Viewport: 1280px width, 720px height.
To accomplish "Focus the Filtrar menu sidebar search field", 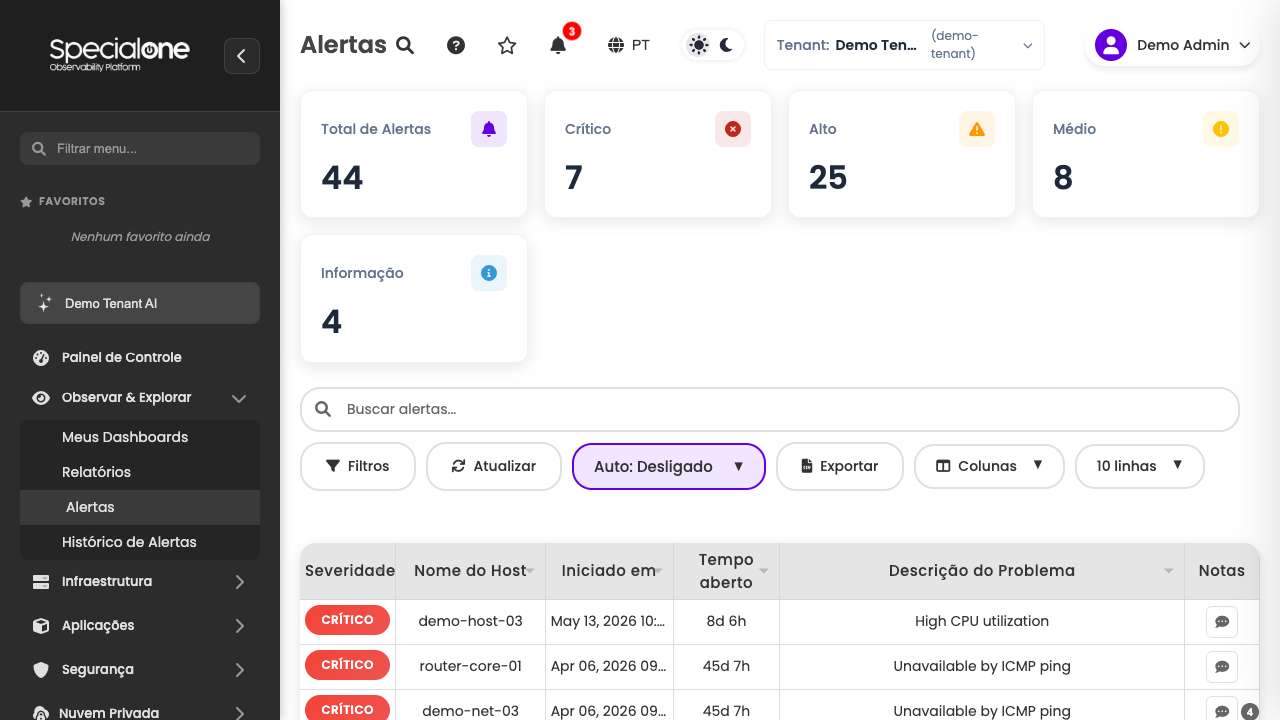I will point(140,148).
